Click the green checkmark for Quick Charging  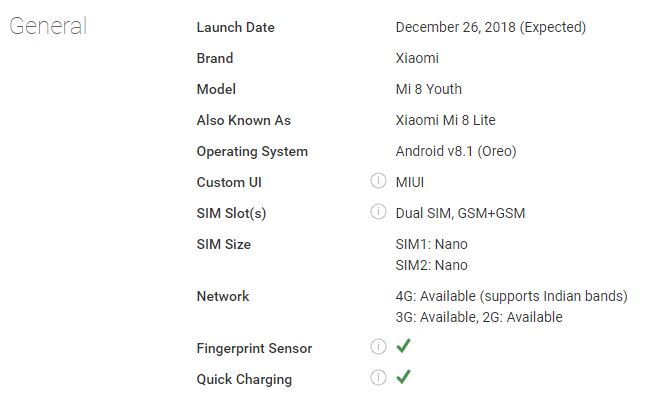403,377
